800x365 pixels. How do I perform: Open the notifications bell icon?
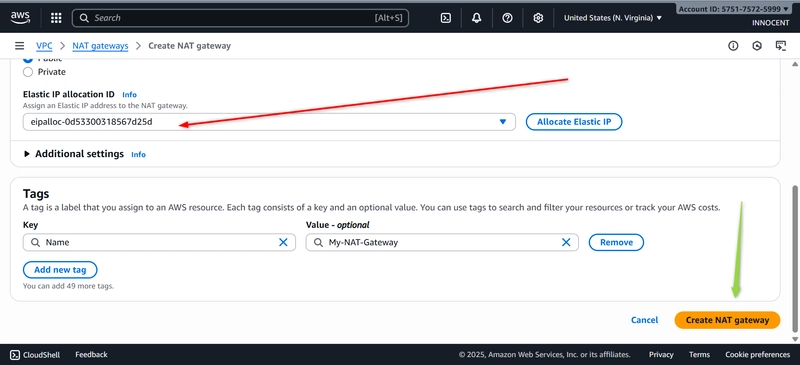476,18
